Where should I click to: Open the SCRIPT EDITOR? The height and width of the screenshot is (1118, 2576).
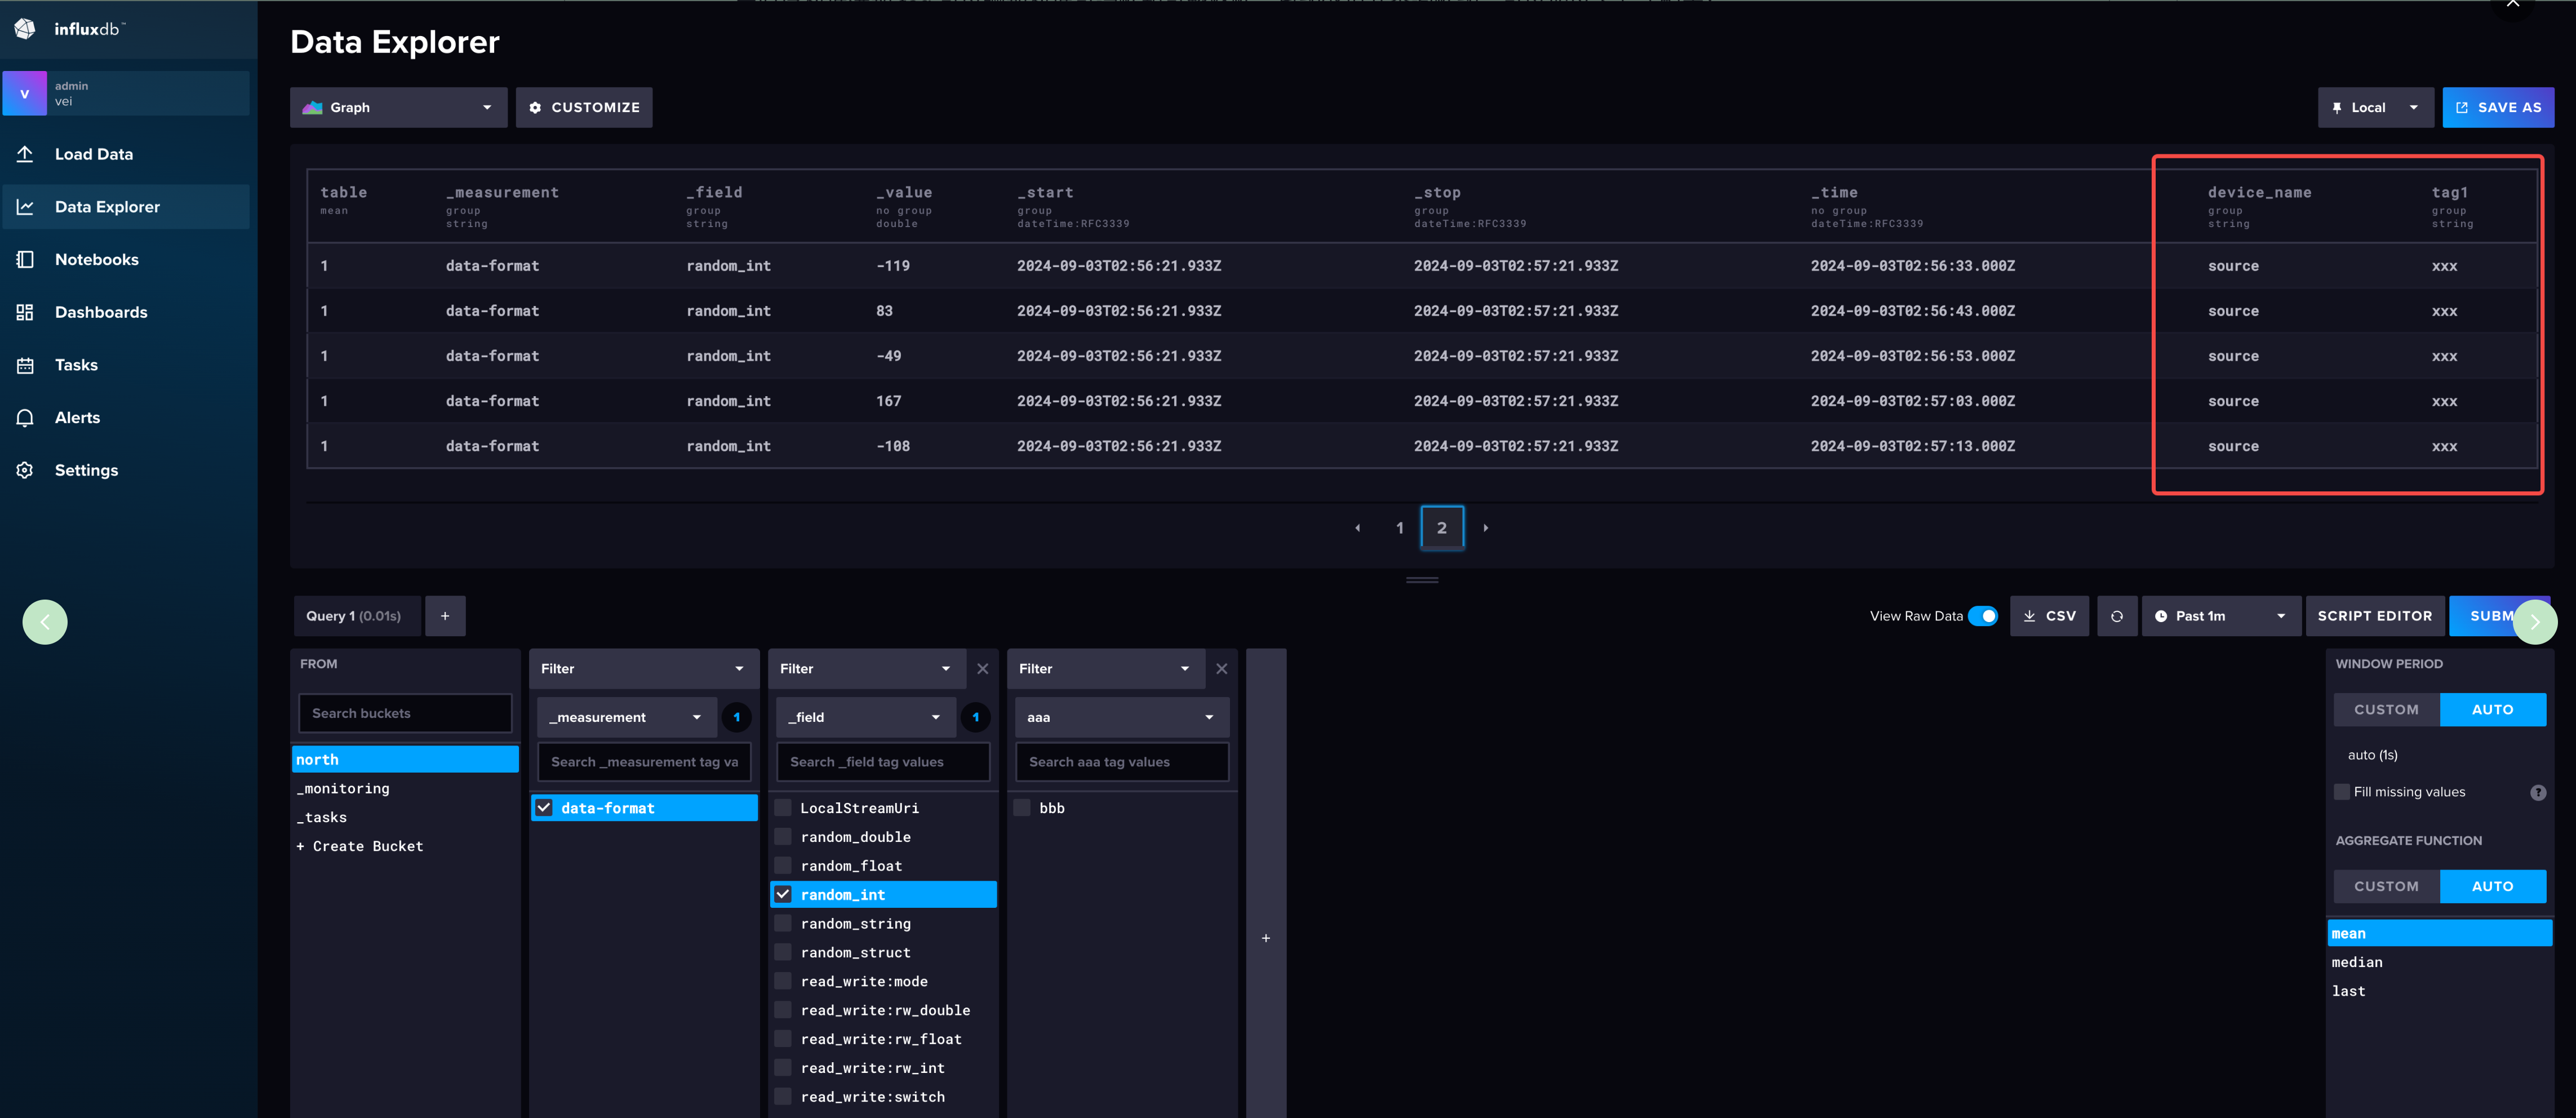(2375, 616)
